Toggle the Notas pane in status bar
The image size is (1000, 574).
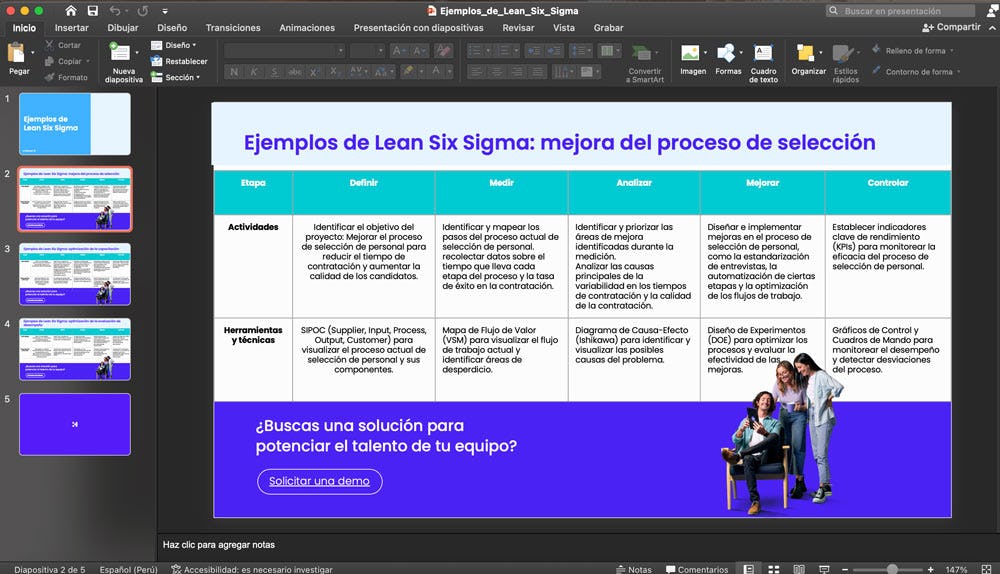click(x=634, y=570)
